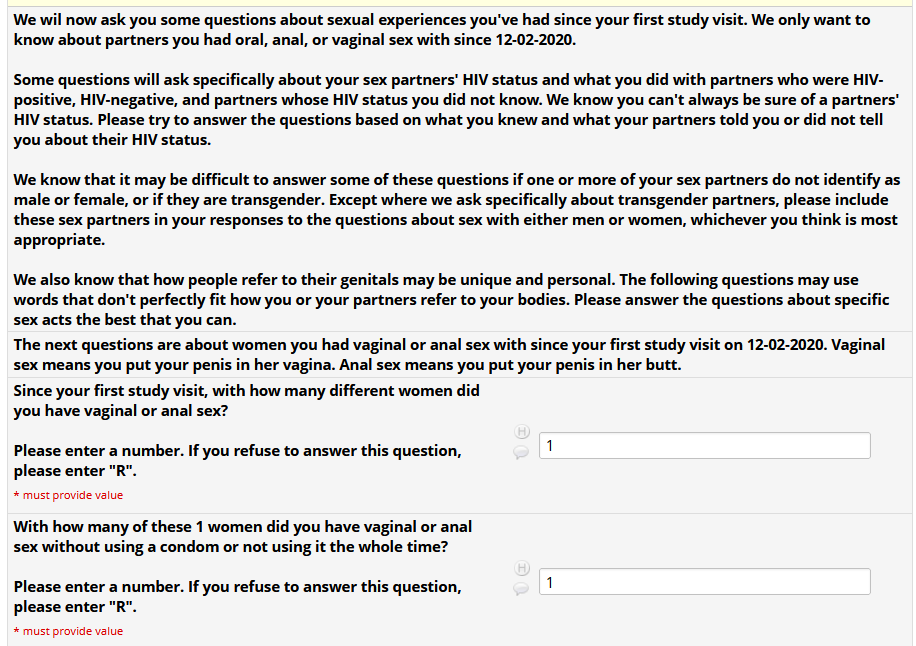Open comment balloon beside the condom question field
Image resolution: width=916 pixels, height=646 pixels.
coord(521,589)
